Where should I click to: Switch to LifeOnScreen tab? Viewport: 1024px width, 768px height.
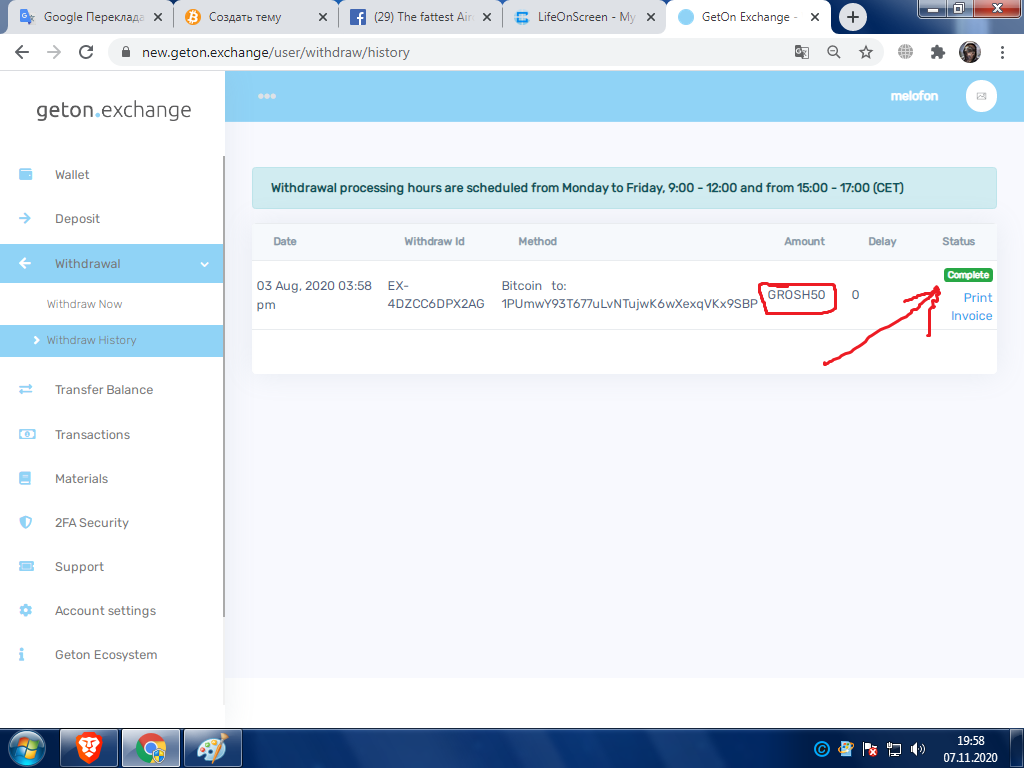(x=585, y=17)
